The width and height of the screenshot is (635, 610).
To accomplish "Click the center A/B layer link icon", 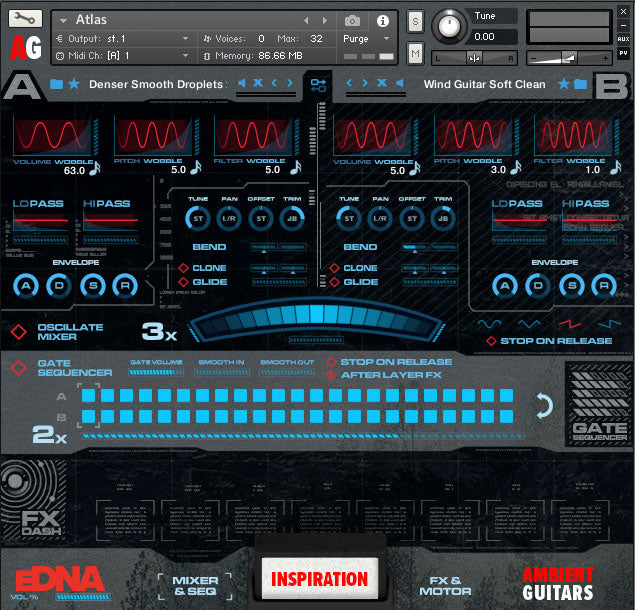I will coord(318,84).
